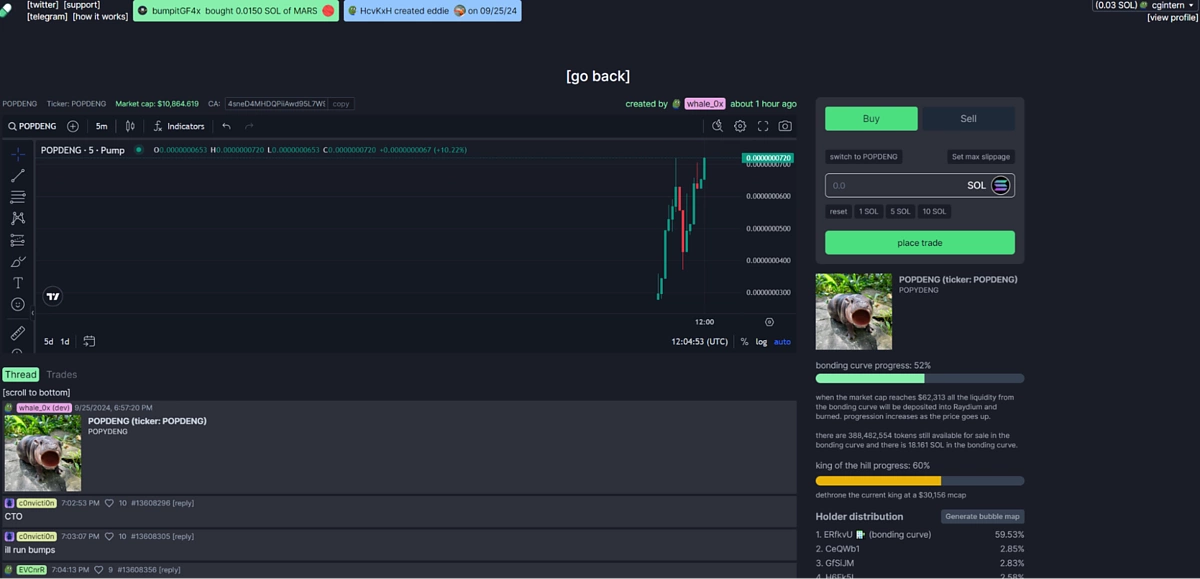The width and height of the screenshot is (1200, 579).
Task: Select the trend line drawing tool
Action: tap(17, 176)
